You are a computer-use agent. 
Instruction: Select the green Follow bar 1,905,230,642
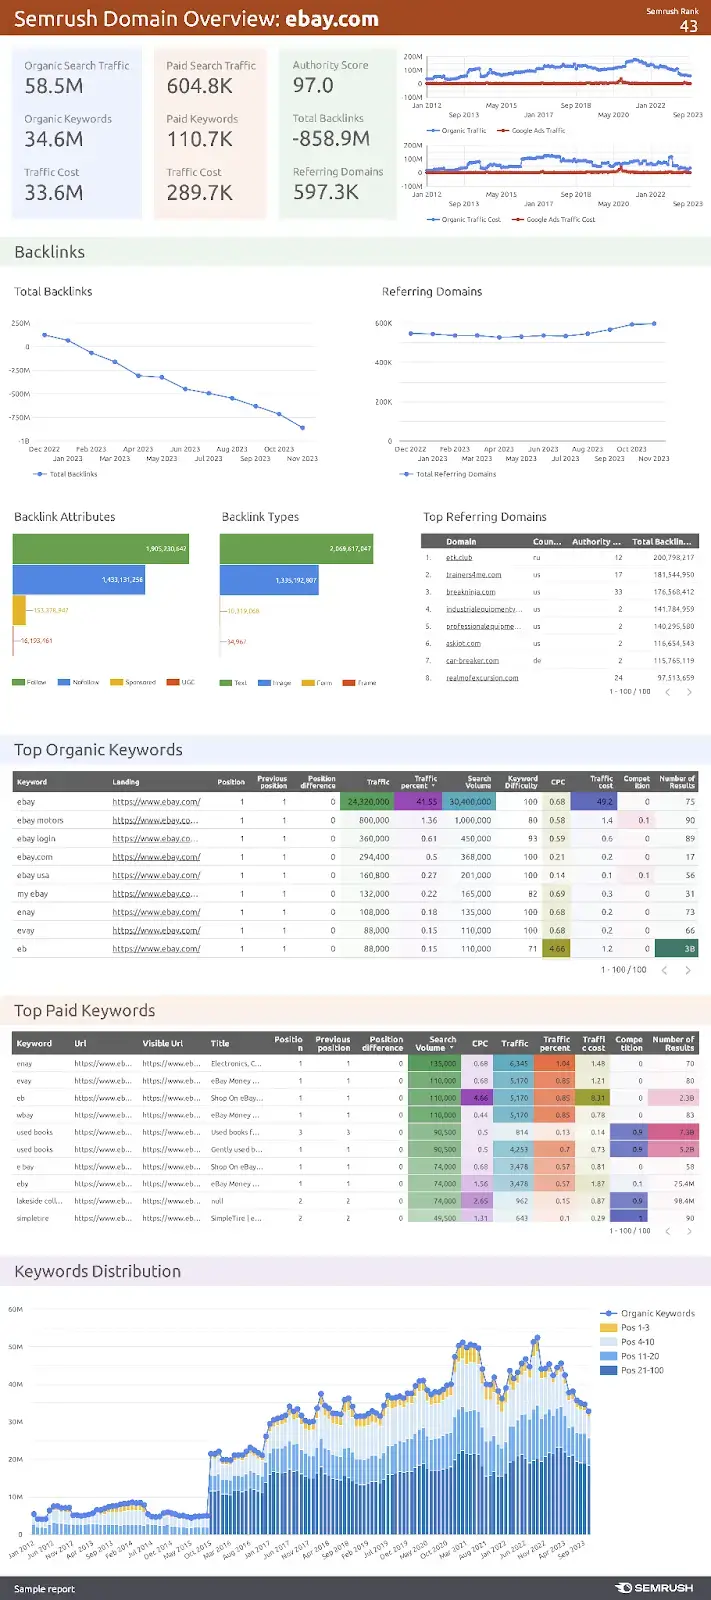click(100, 548)
